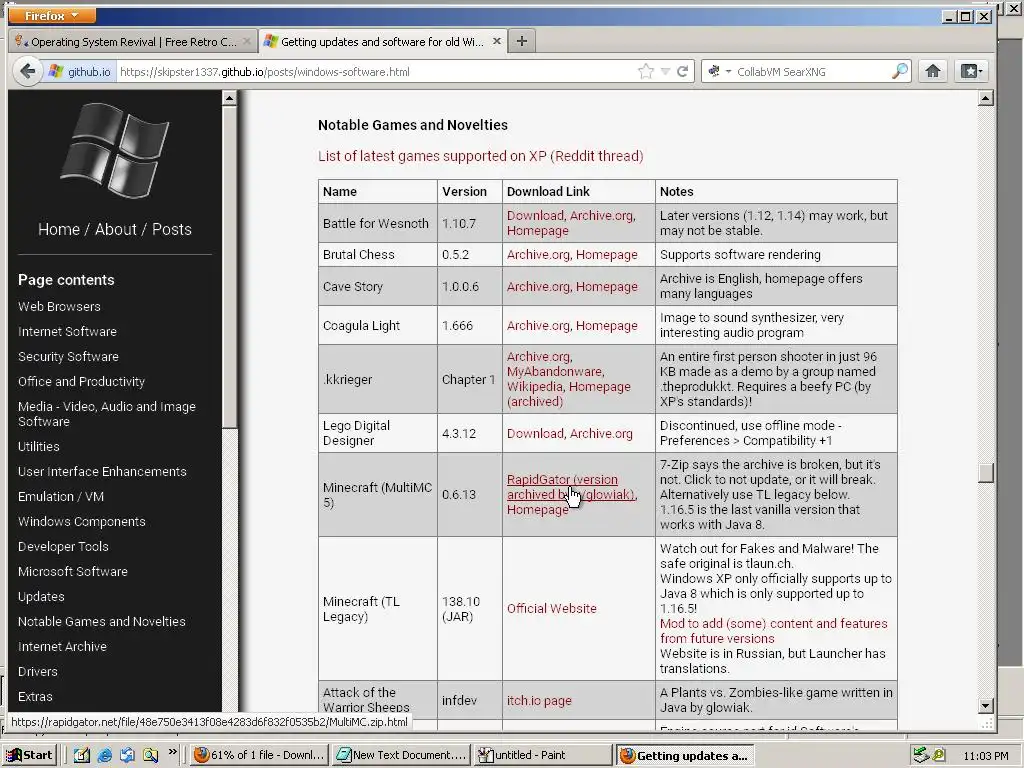This screenshot has height=768, width=1024.
Task: Switch to untitled - Paint taskbar window
Action: point(543,755)
